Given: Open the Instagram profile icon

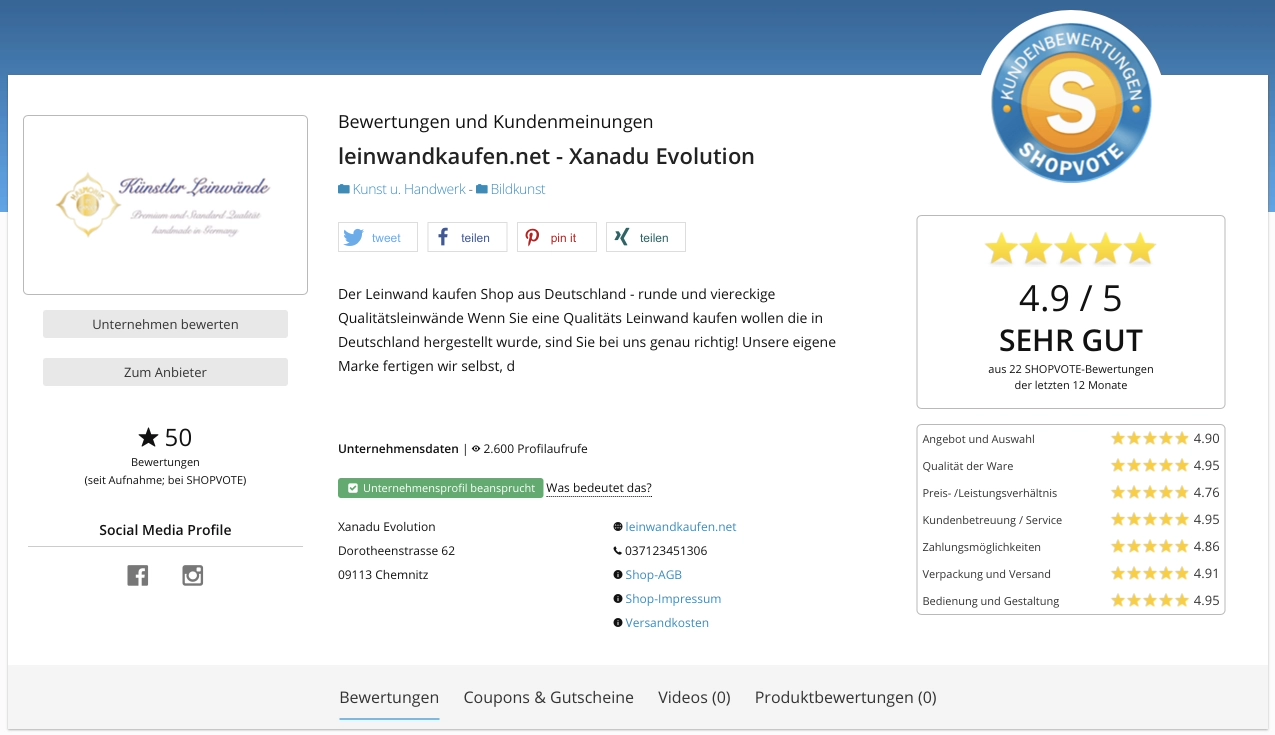Looking at the screenshot, I should pyautogui.click(x=192, y=575).
